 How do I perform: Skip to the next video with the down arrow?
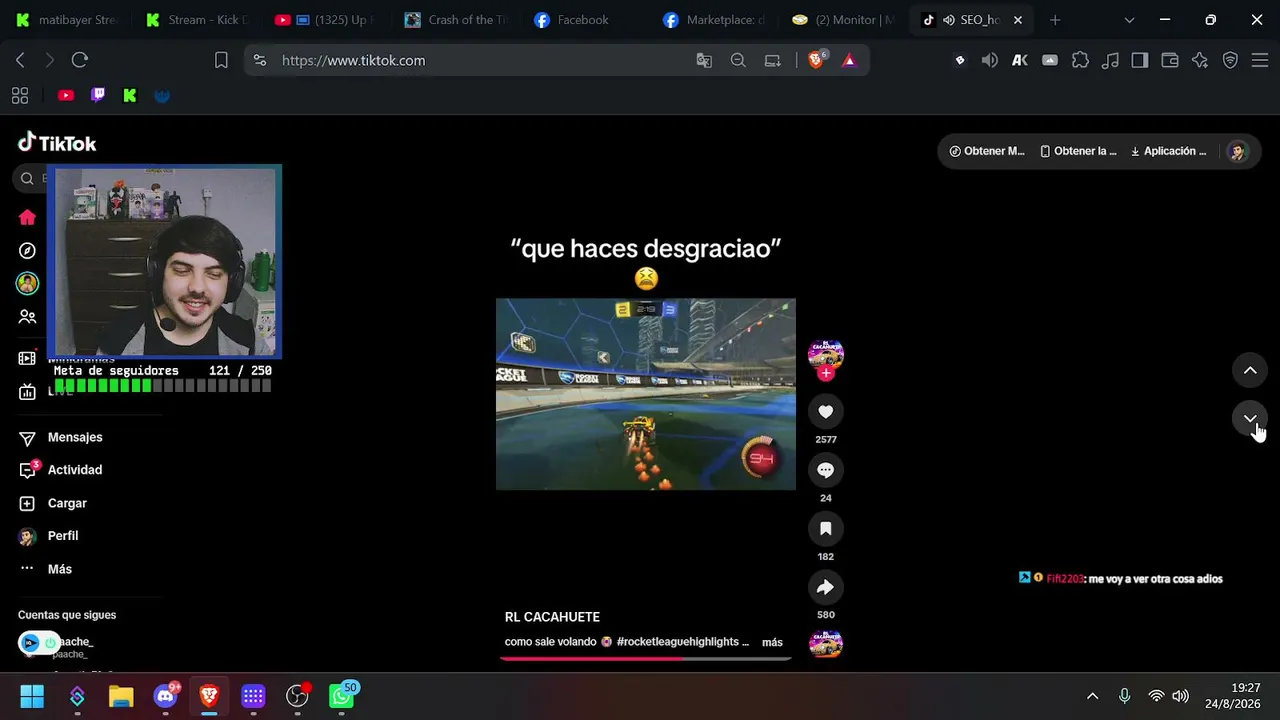point(1250,419)
